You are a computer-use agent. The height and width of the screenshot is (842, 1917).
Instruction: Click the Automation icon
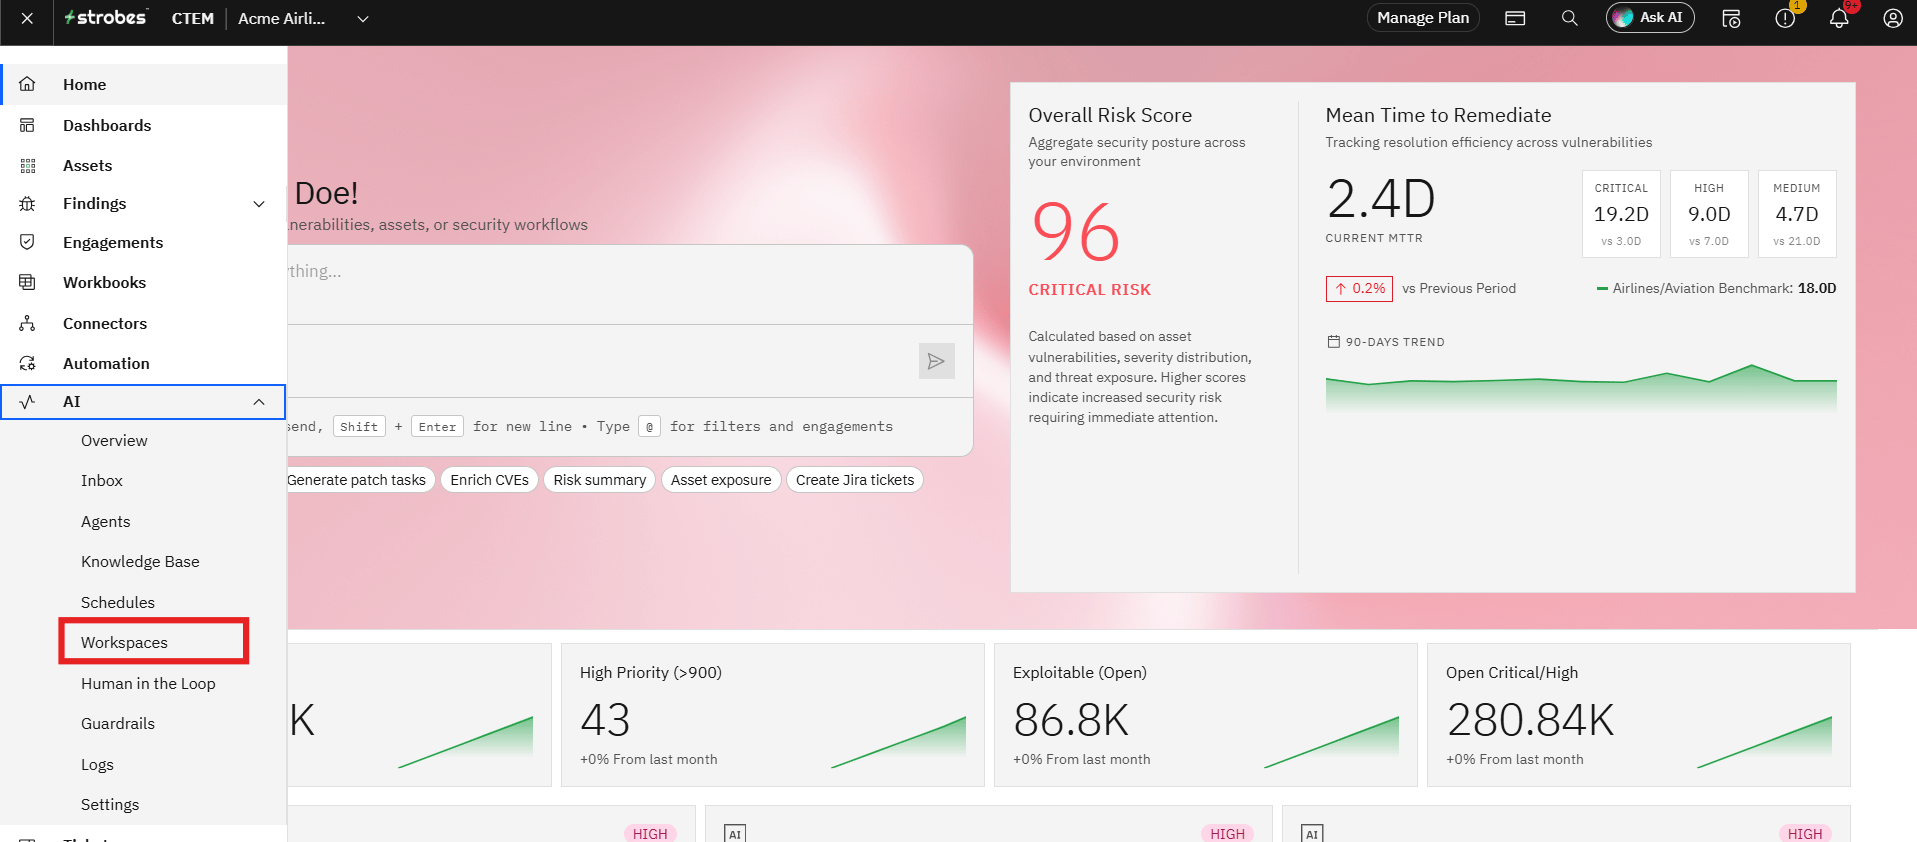[x=27, y=363]
